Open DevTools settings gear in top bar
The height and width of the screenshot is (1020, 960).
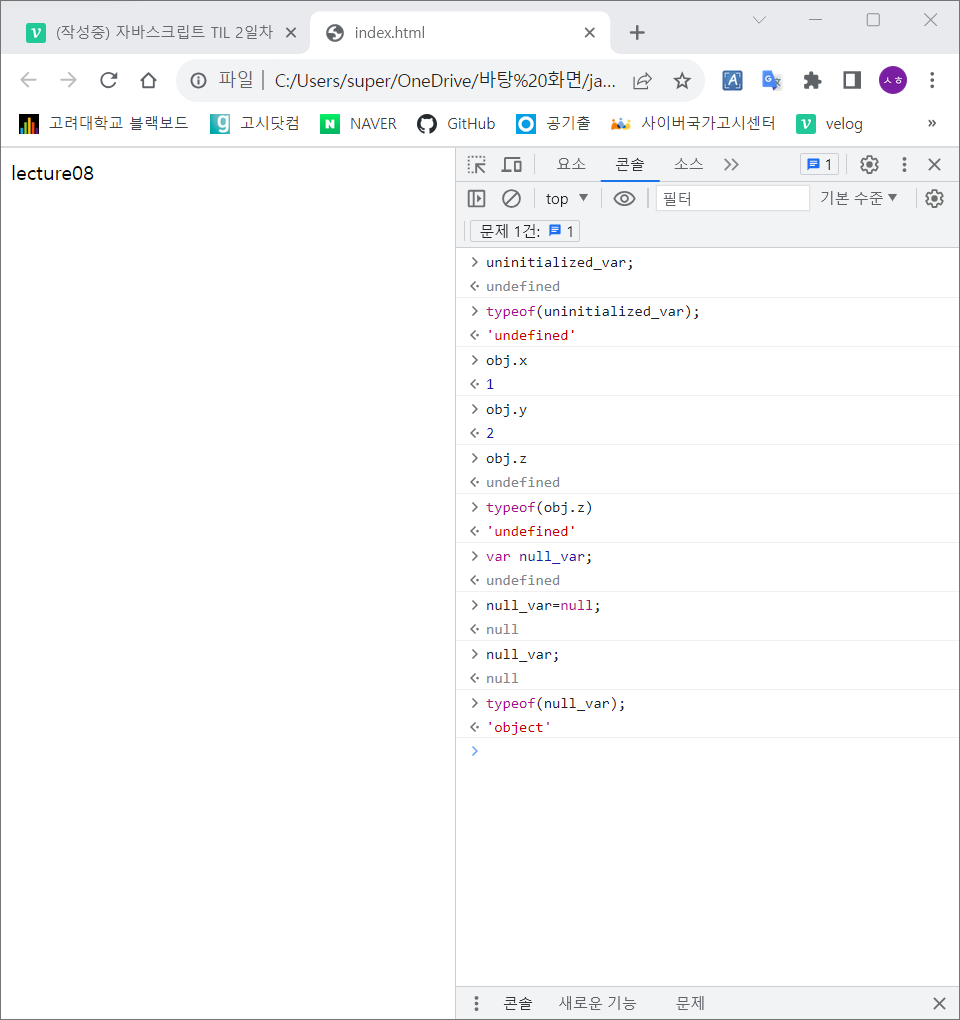point(869,165)
